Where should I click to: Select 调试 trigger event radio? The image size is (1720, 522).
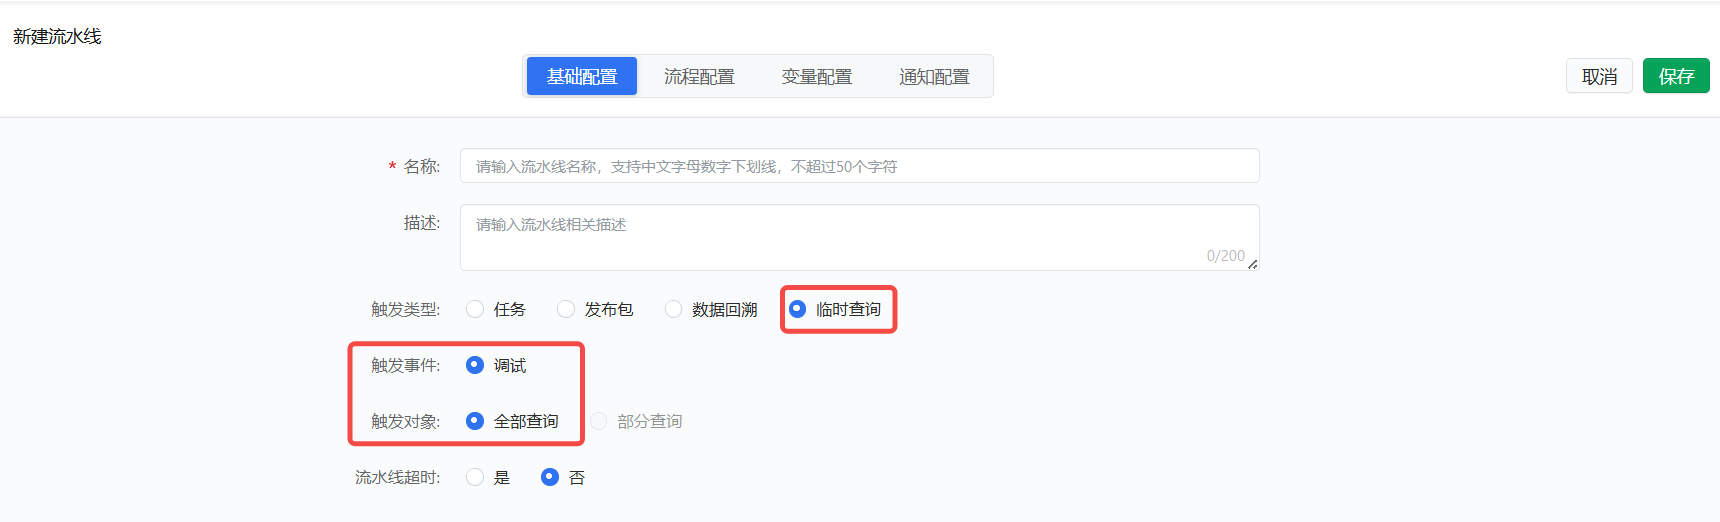tap(475, 365)
